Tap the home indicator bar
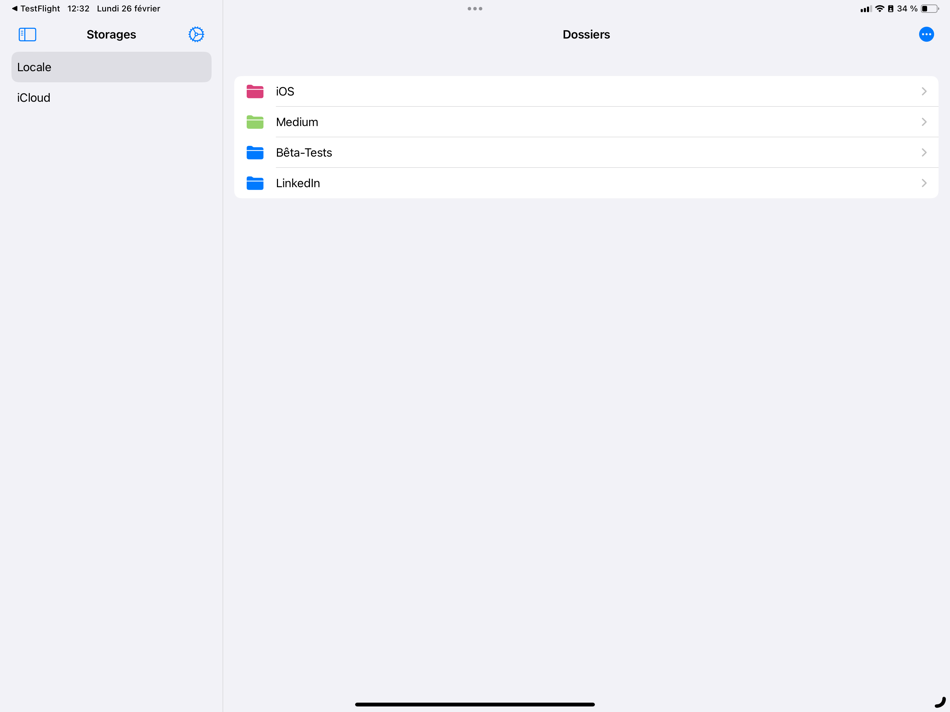Image resolution: width=950 pixels, height=712 pixels. pyautogui.click(x=474, y=703)
